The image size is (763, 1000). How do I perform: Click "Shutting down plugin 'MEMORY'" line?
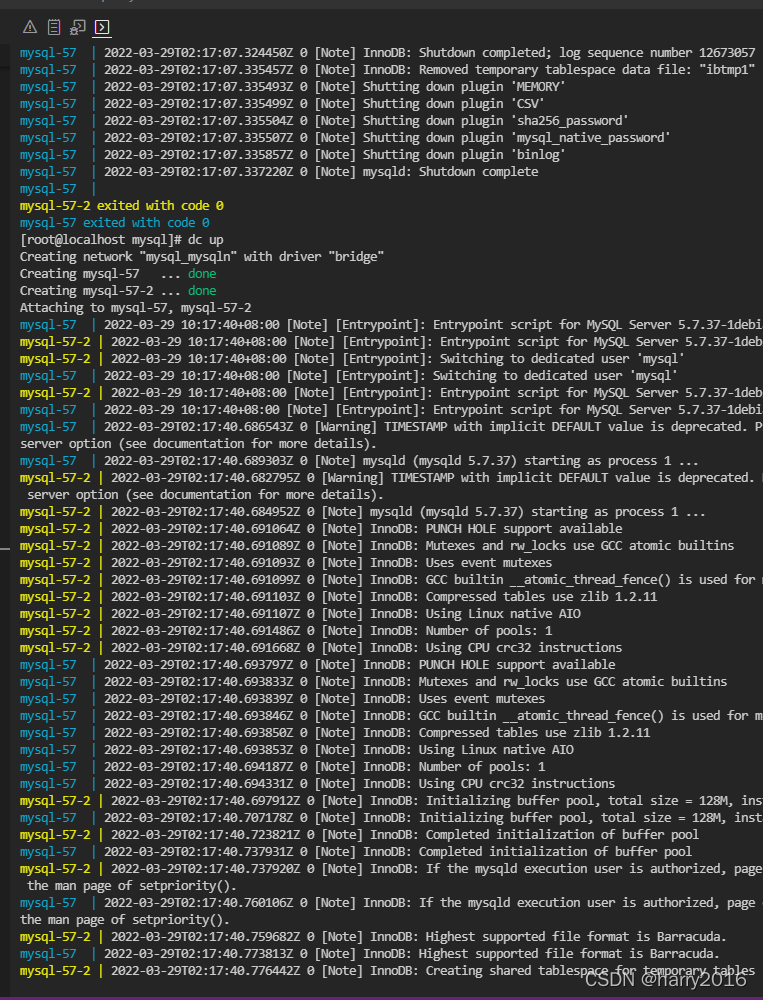tap(293, 87)
